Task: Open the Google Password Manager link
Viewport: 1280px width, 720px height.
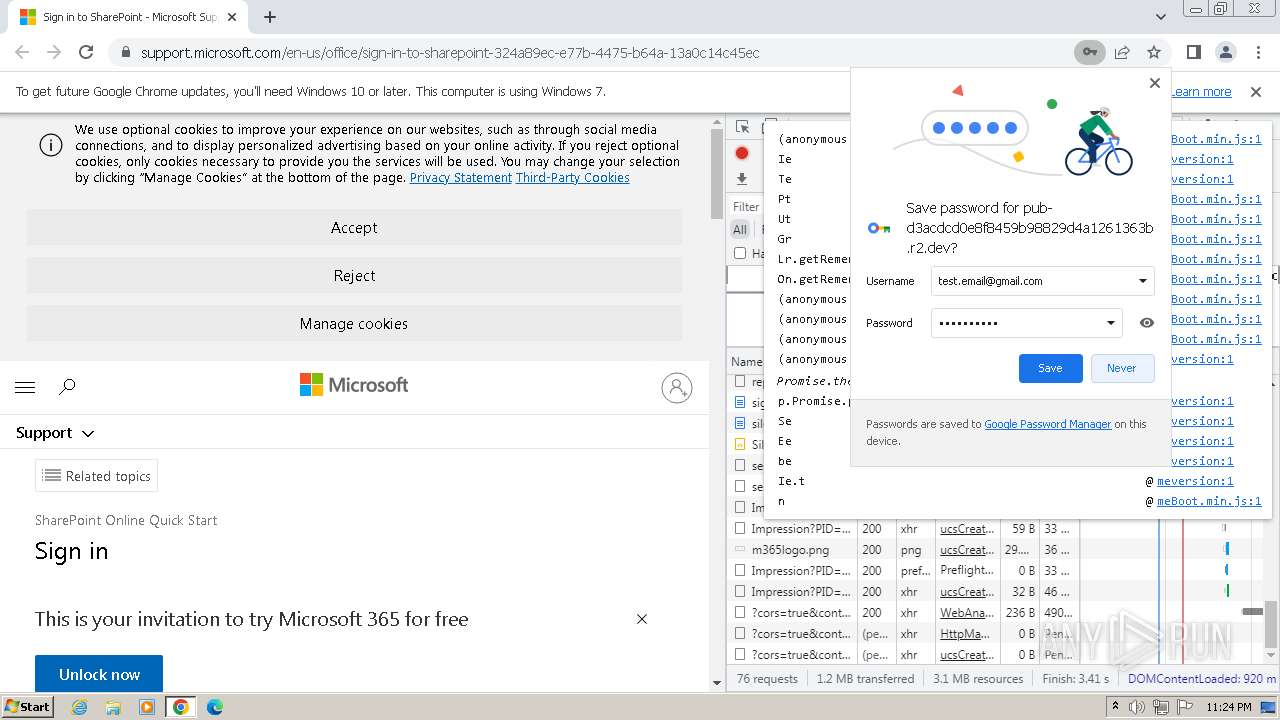Action: [1048, 424]
